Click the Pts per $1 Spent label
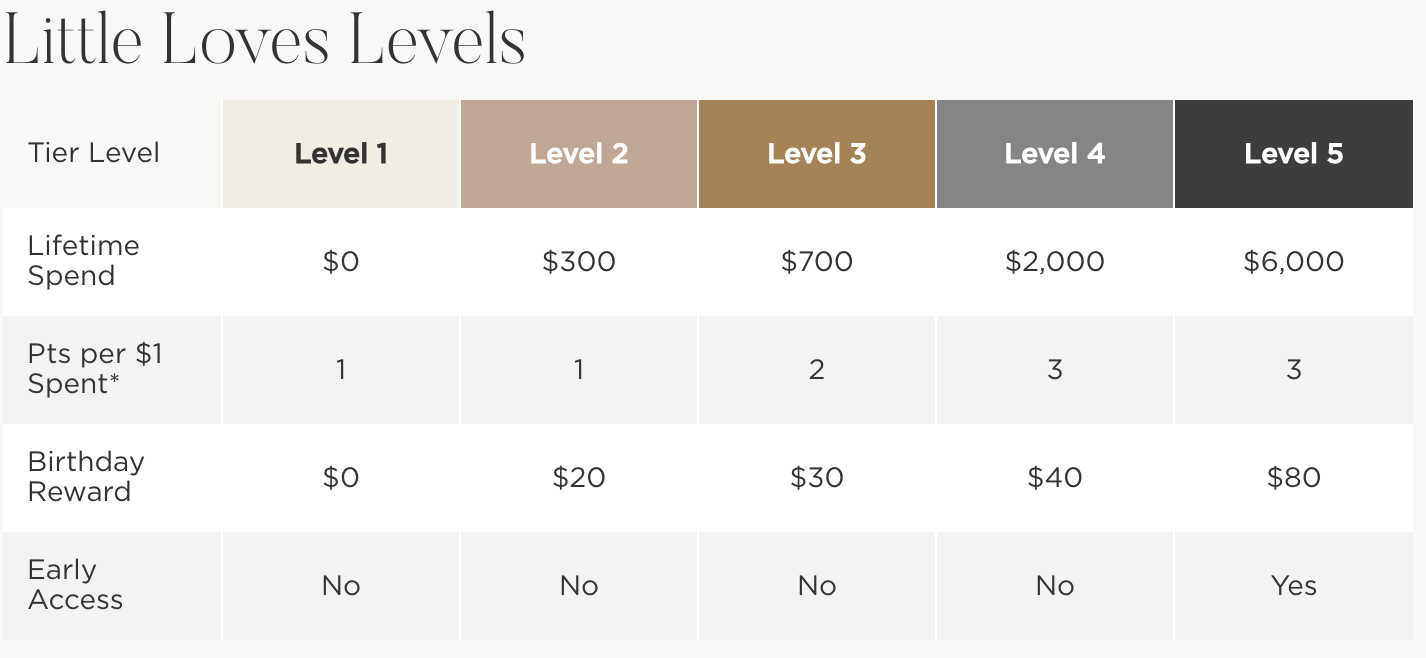Viewport: 1426px width, 658px height. tap(95, 369)
